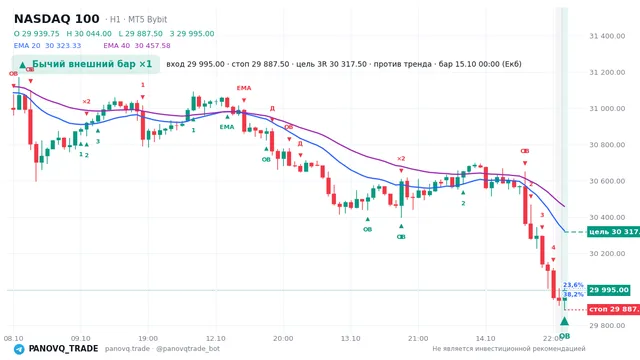Image resolution: width=640 pixels, height=360 pixels.
Task: Click the Telegram logo icon
Action: [x=19, y=349]
